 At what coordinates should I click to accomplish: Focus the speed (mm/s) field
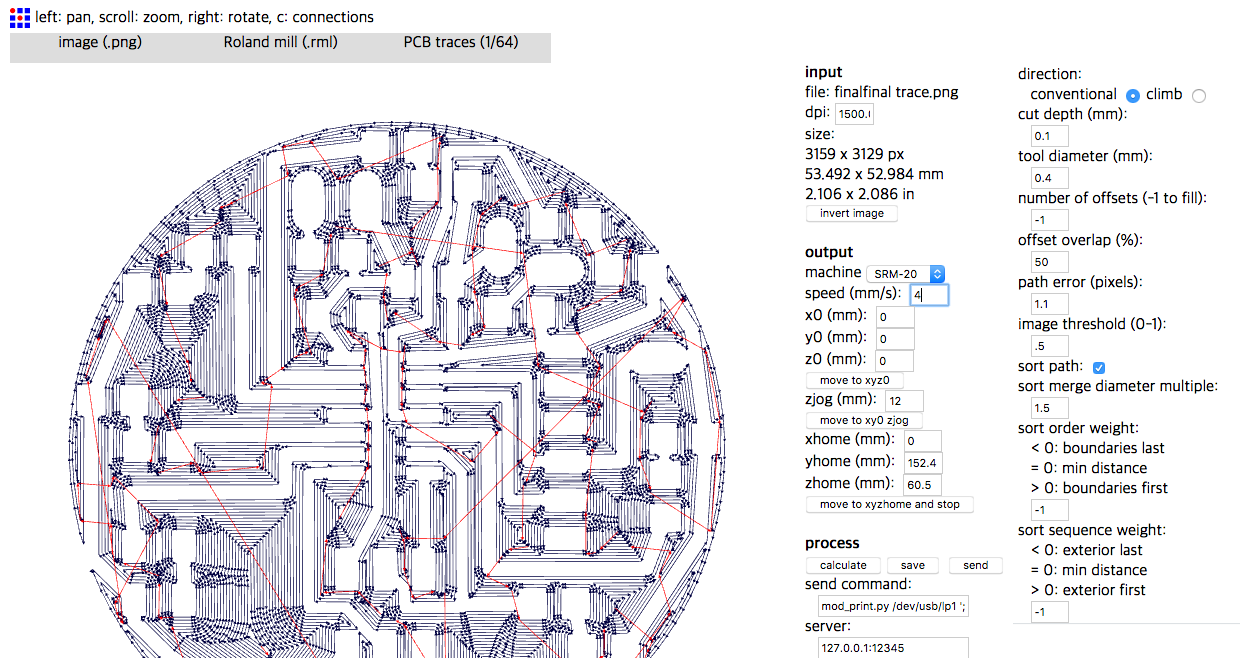(929, 295)
